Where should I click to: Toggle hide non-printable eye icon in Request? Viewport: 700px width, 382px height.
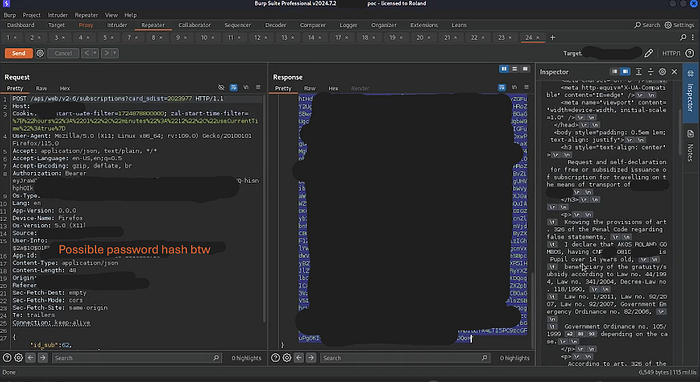click(221, 87)
